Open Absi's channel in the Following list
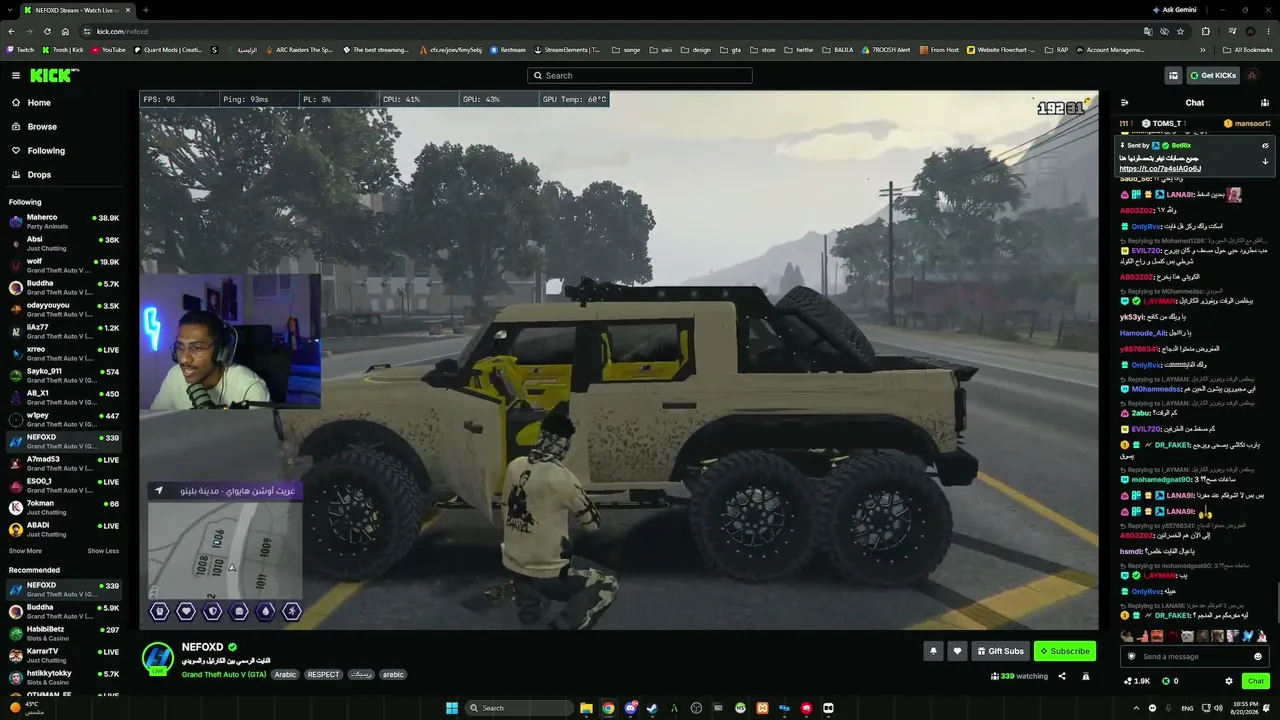The width and height of the screenshot is (1280, 720). (x=64, y=244)
